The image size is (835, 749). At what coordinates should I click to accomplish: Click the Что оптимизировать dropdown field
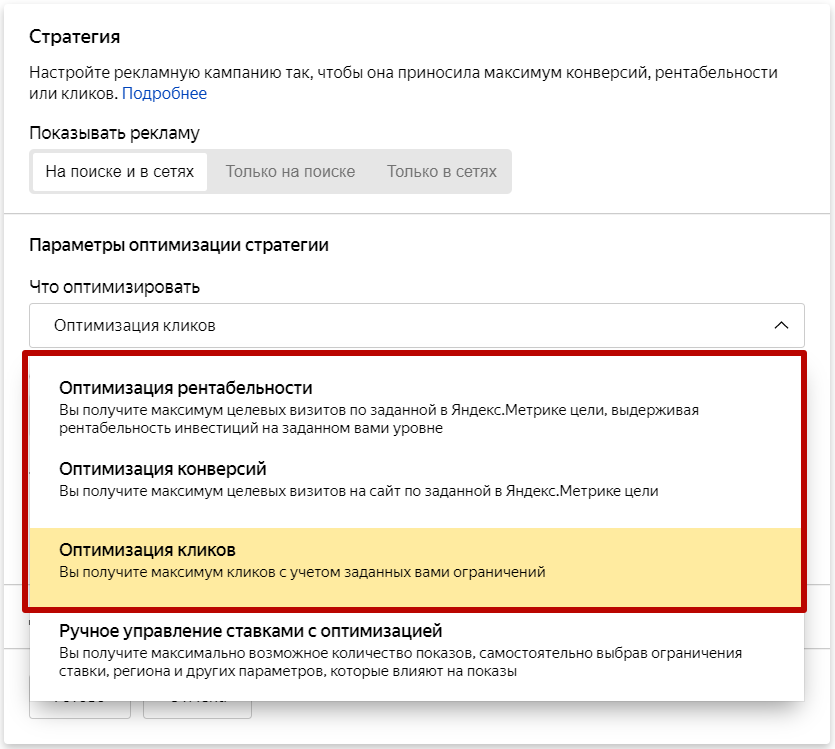400,326
